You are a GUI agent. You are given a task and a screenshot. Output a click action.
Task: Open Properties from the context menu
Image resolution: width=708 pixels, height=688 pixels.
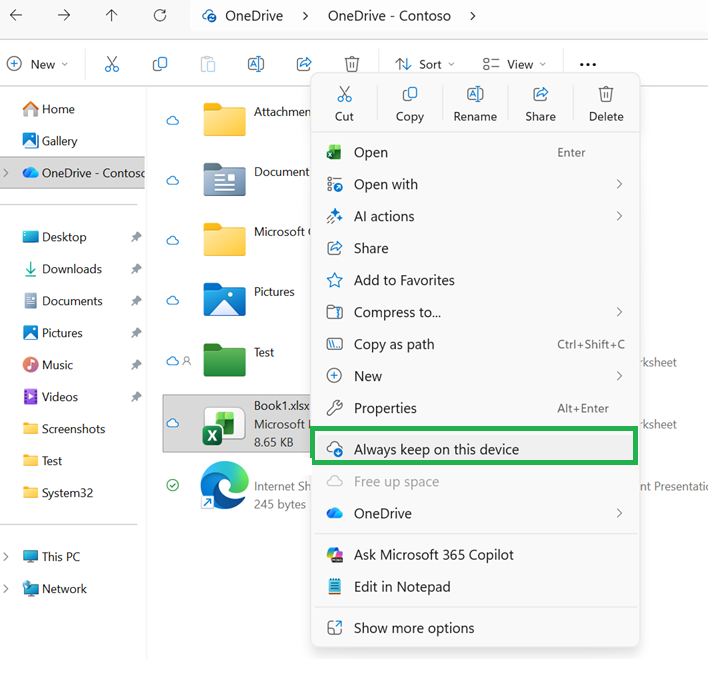tap(475, 408)
